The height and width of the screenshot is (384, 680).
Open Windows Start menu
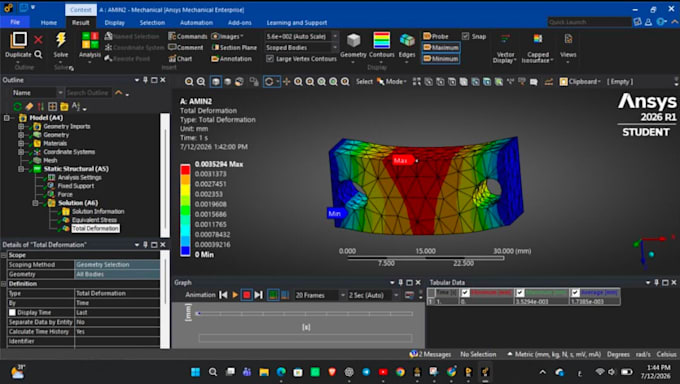(196, 372)
